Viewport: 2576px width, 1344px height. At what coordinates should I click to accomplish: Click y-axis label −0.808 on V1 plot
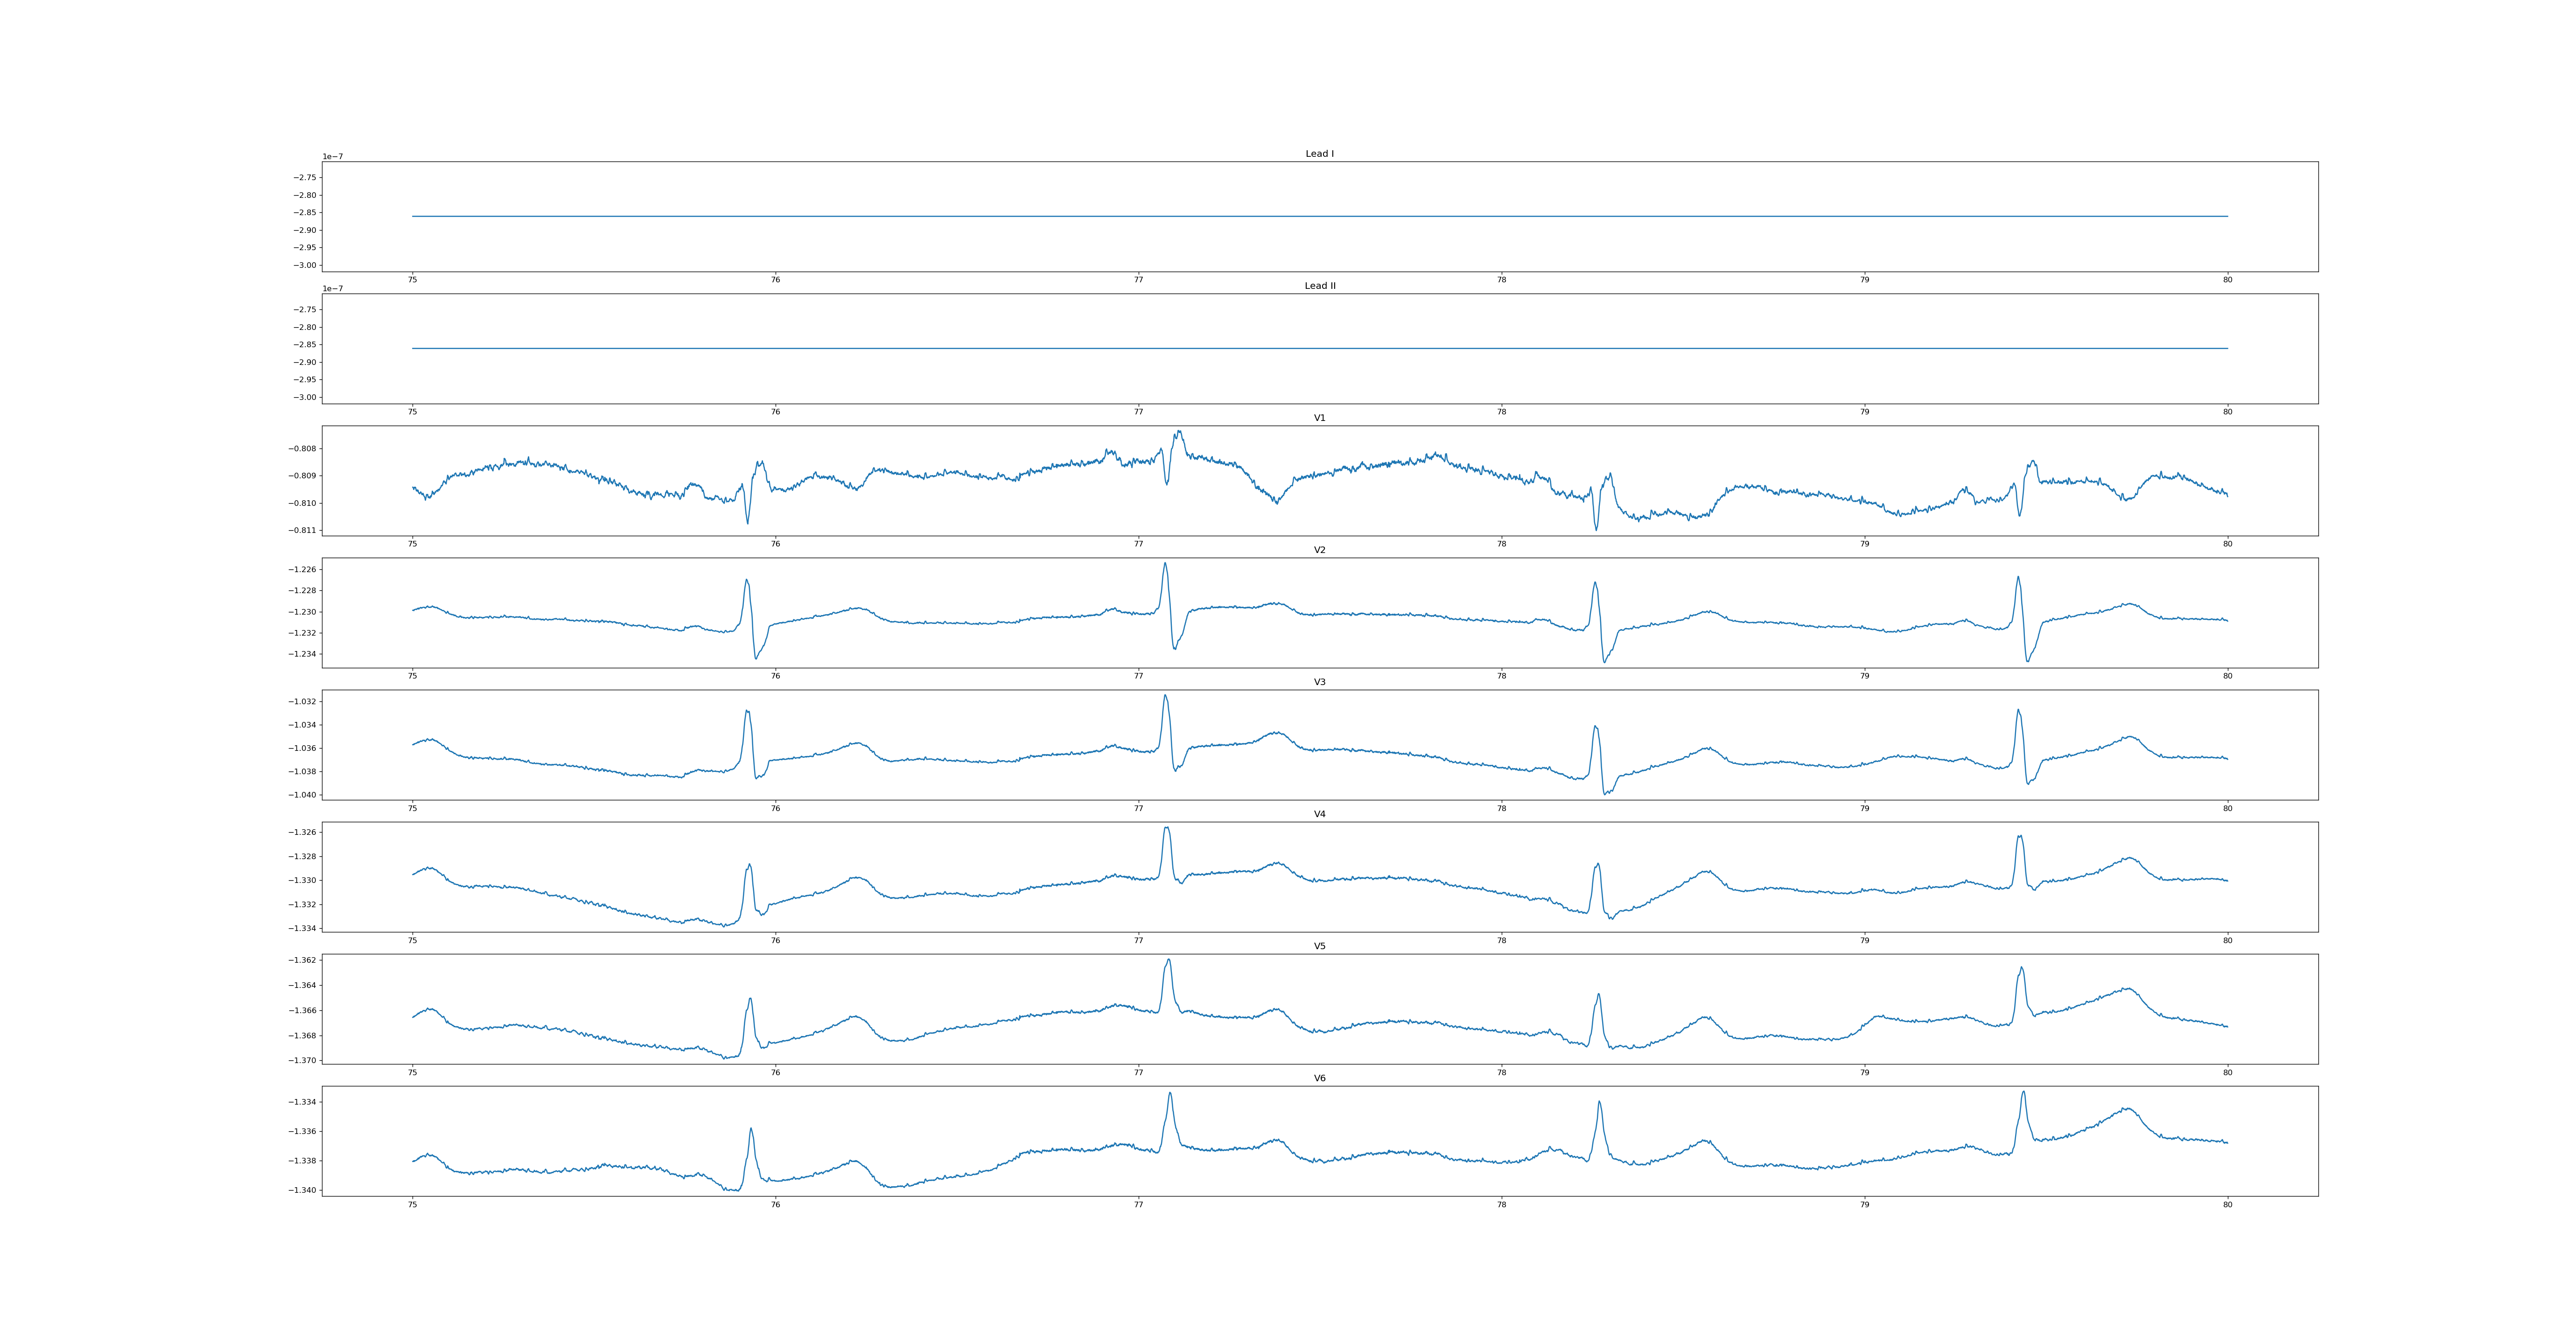coord(302,449)
